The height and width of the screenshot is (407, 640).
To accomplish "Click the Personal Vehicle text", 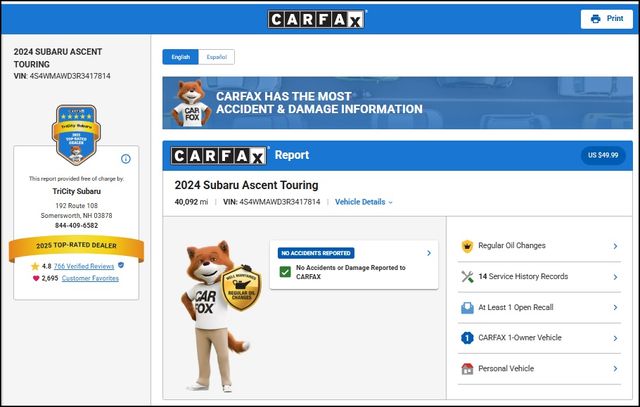I will pos(506,369).
